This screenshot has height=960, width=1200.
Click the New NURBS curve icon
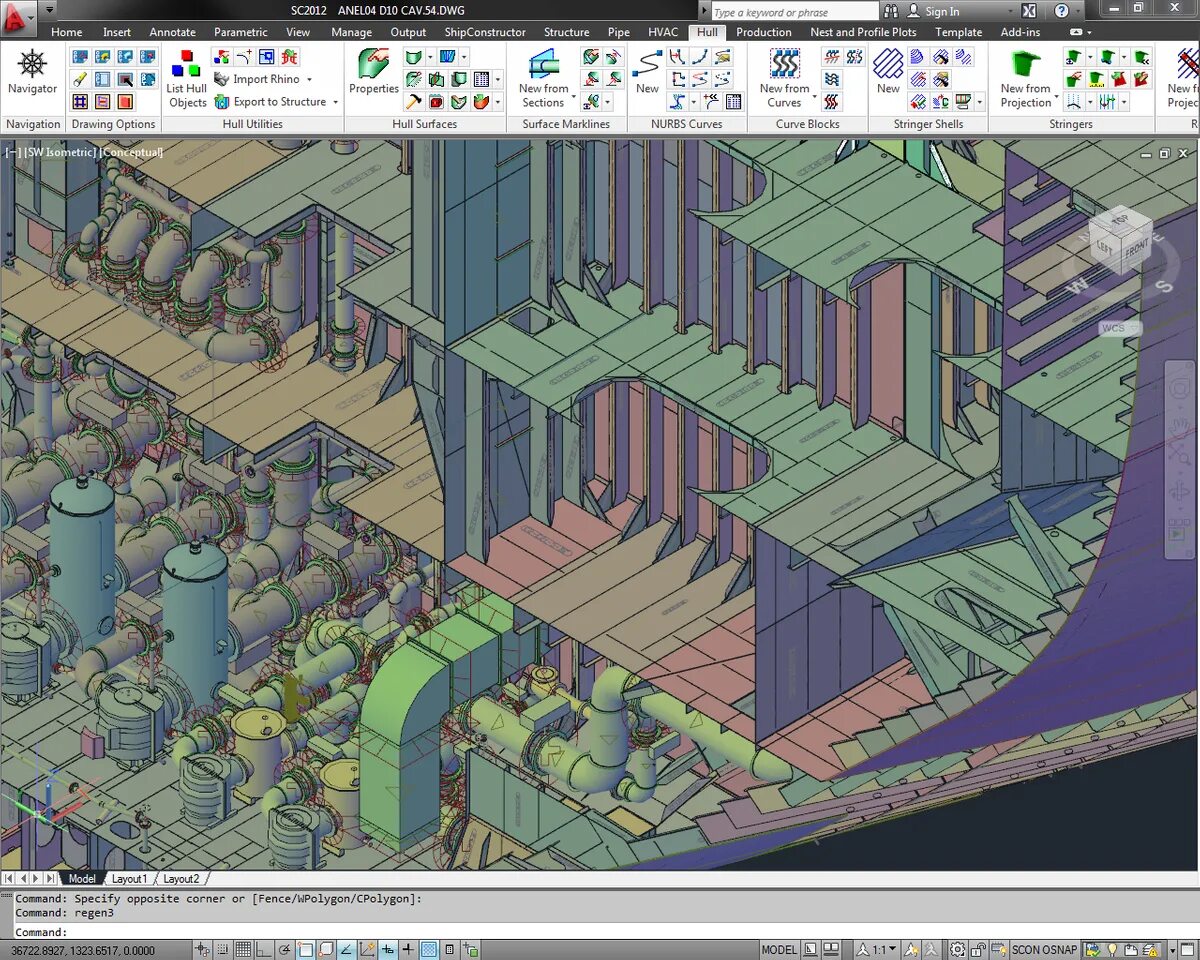[647, 72]
